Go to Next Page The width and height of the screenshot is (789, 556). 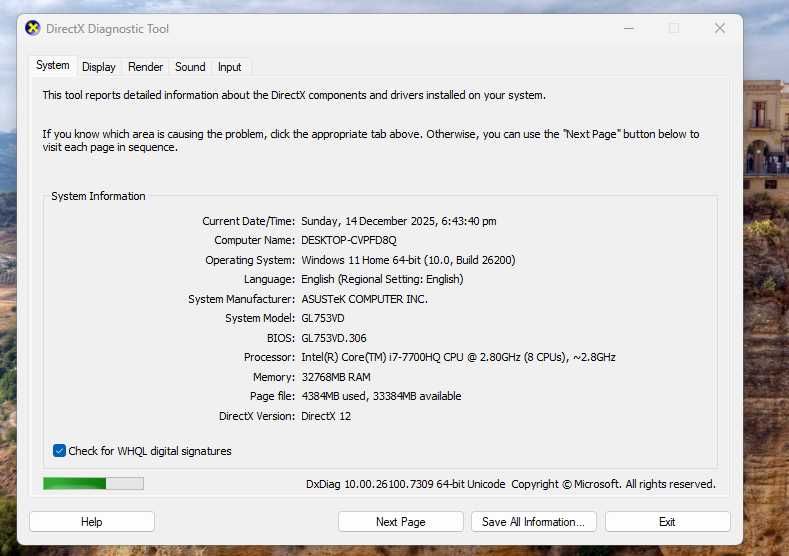click(x=401, y=522)
